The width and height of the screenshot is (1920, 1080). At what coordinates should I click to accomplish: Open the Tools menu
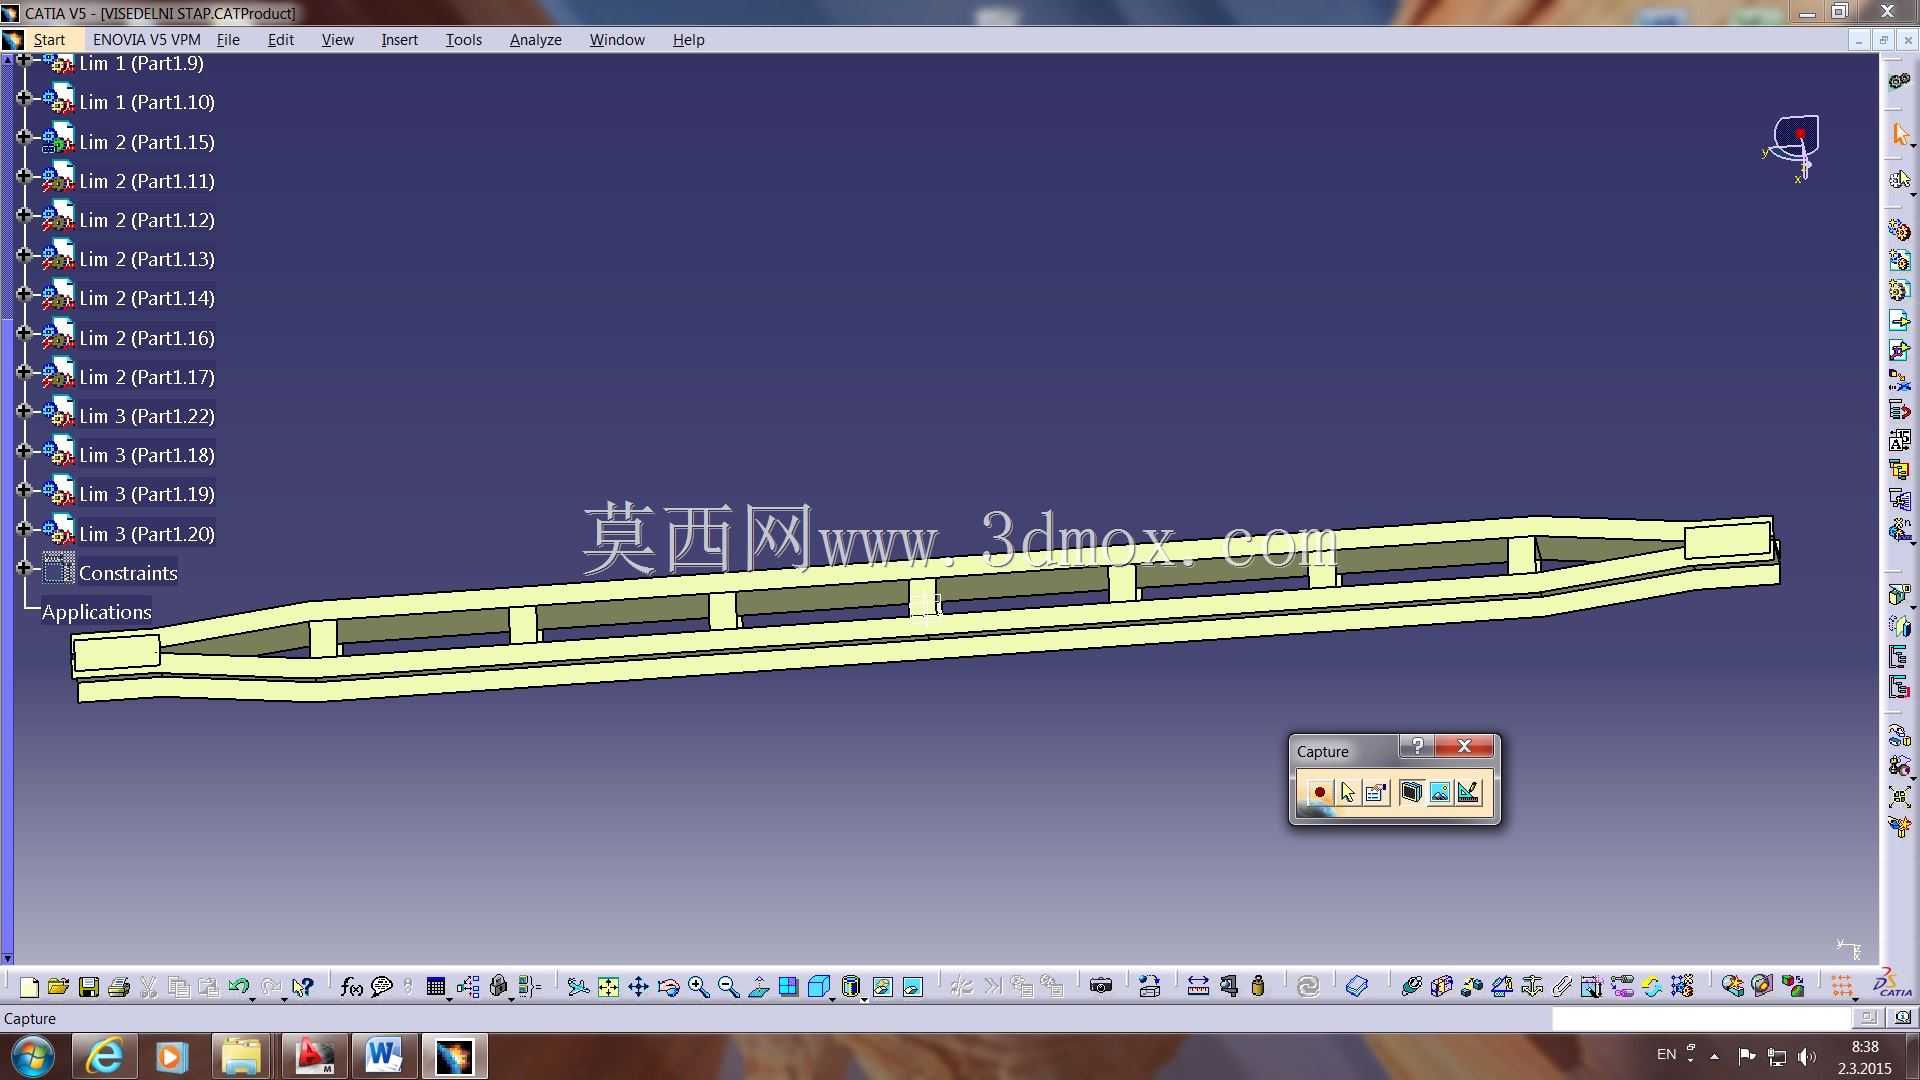pyautogui.click(x=463, y=40)
